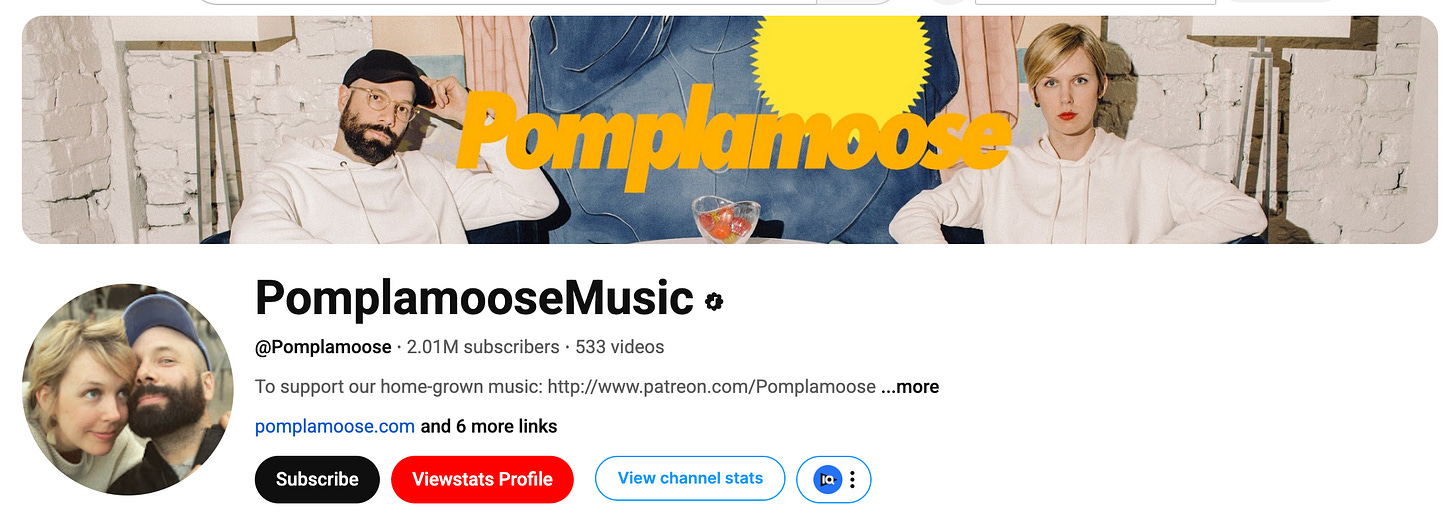The image size is (1456, 529).
Task: Open the Pomplamoose circular channel avatar
Action: pyautogui.click(x=128, y=389)
